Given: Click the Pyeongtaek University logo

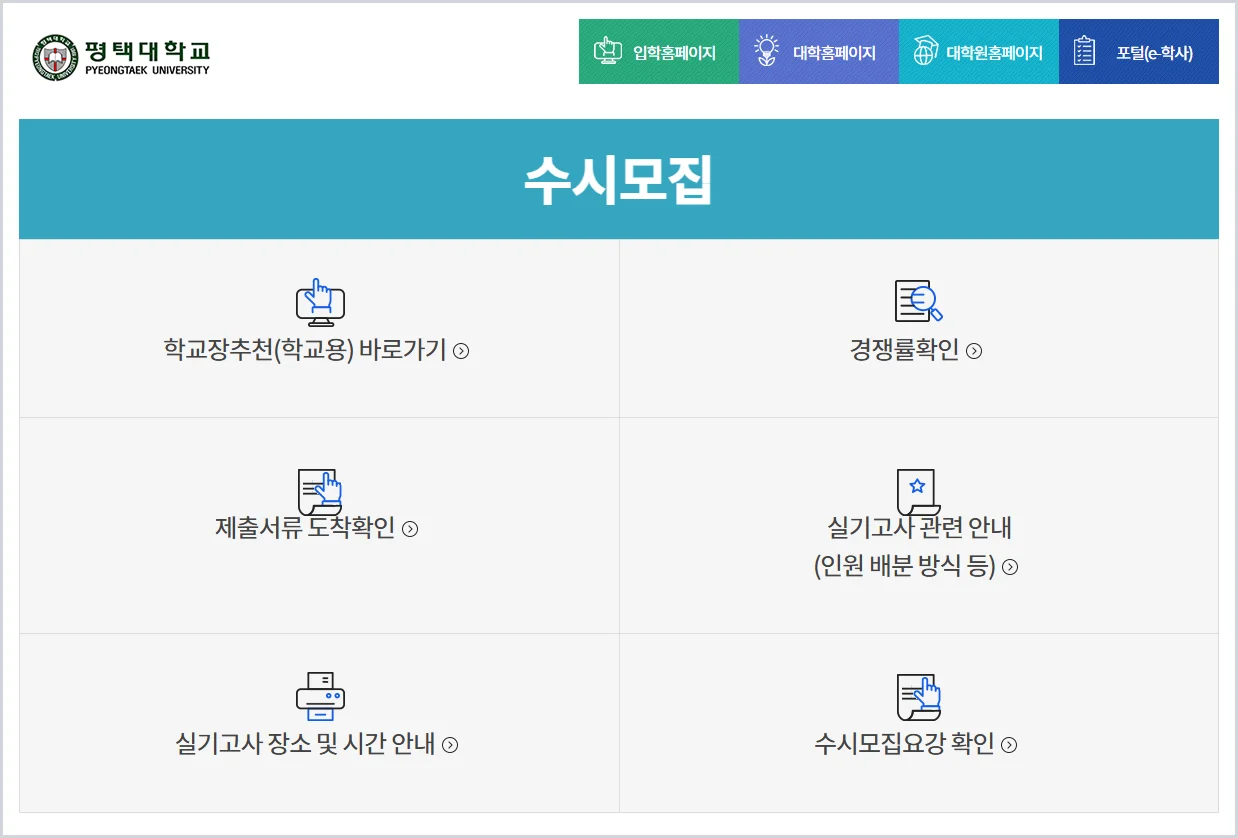Looking at the screenshot, I should click(x=120, y=57).
